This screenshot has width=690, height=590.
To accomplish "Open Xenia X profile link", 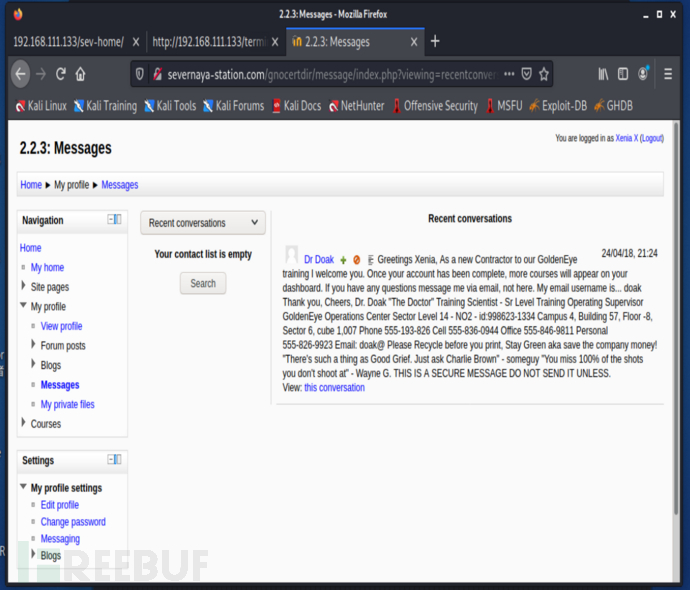I will (627, 138).
